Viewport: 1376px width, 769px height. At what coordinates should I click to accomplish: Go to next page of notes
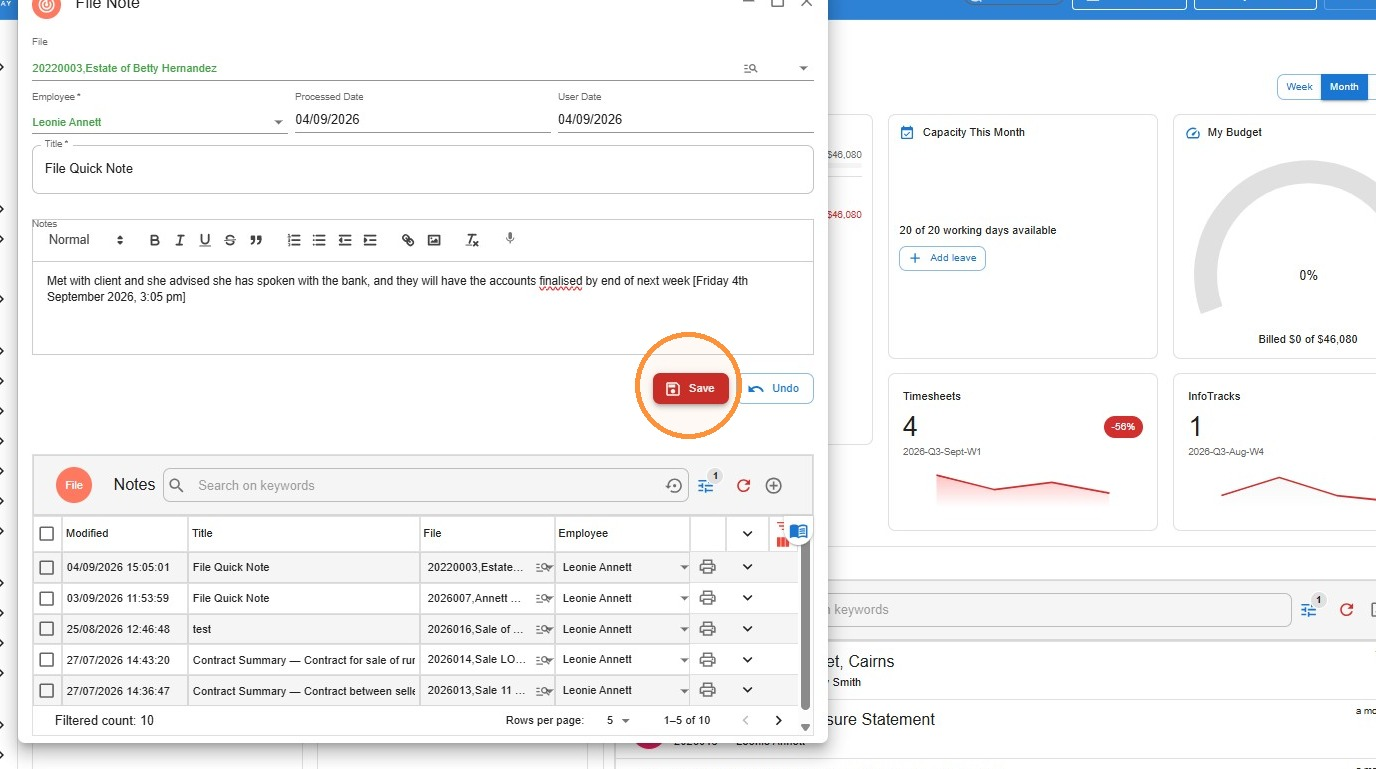pyautogui.click(x=779, y=720)
